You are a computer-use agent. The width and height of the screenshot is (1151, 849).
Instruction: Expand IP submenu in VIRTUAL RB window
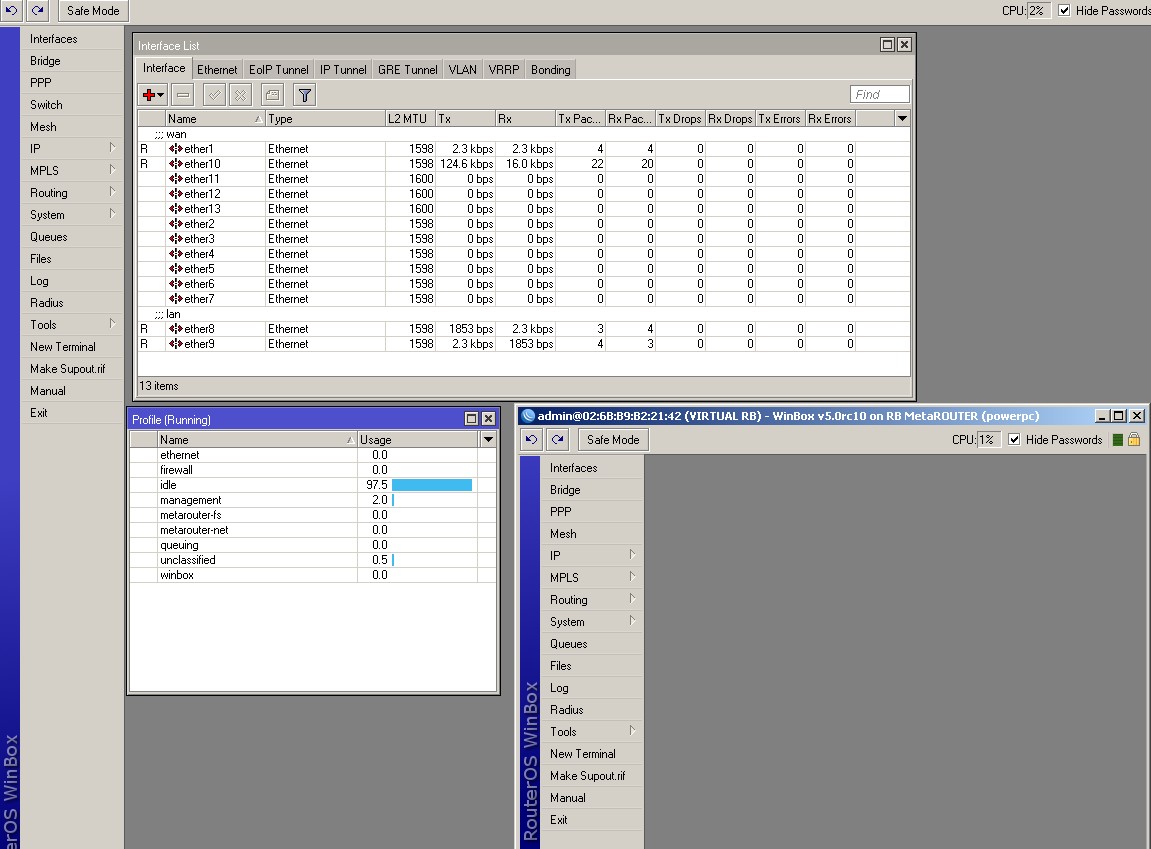632,555
